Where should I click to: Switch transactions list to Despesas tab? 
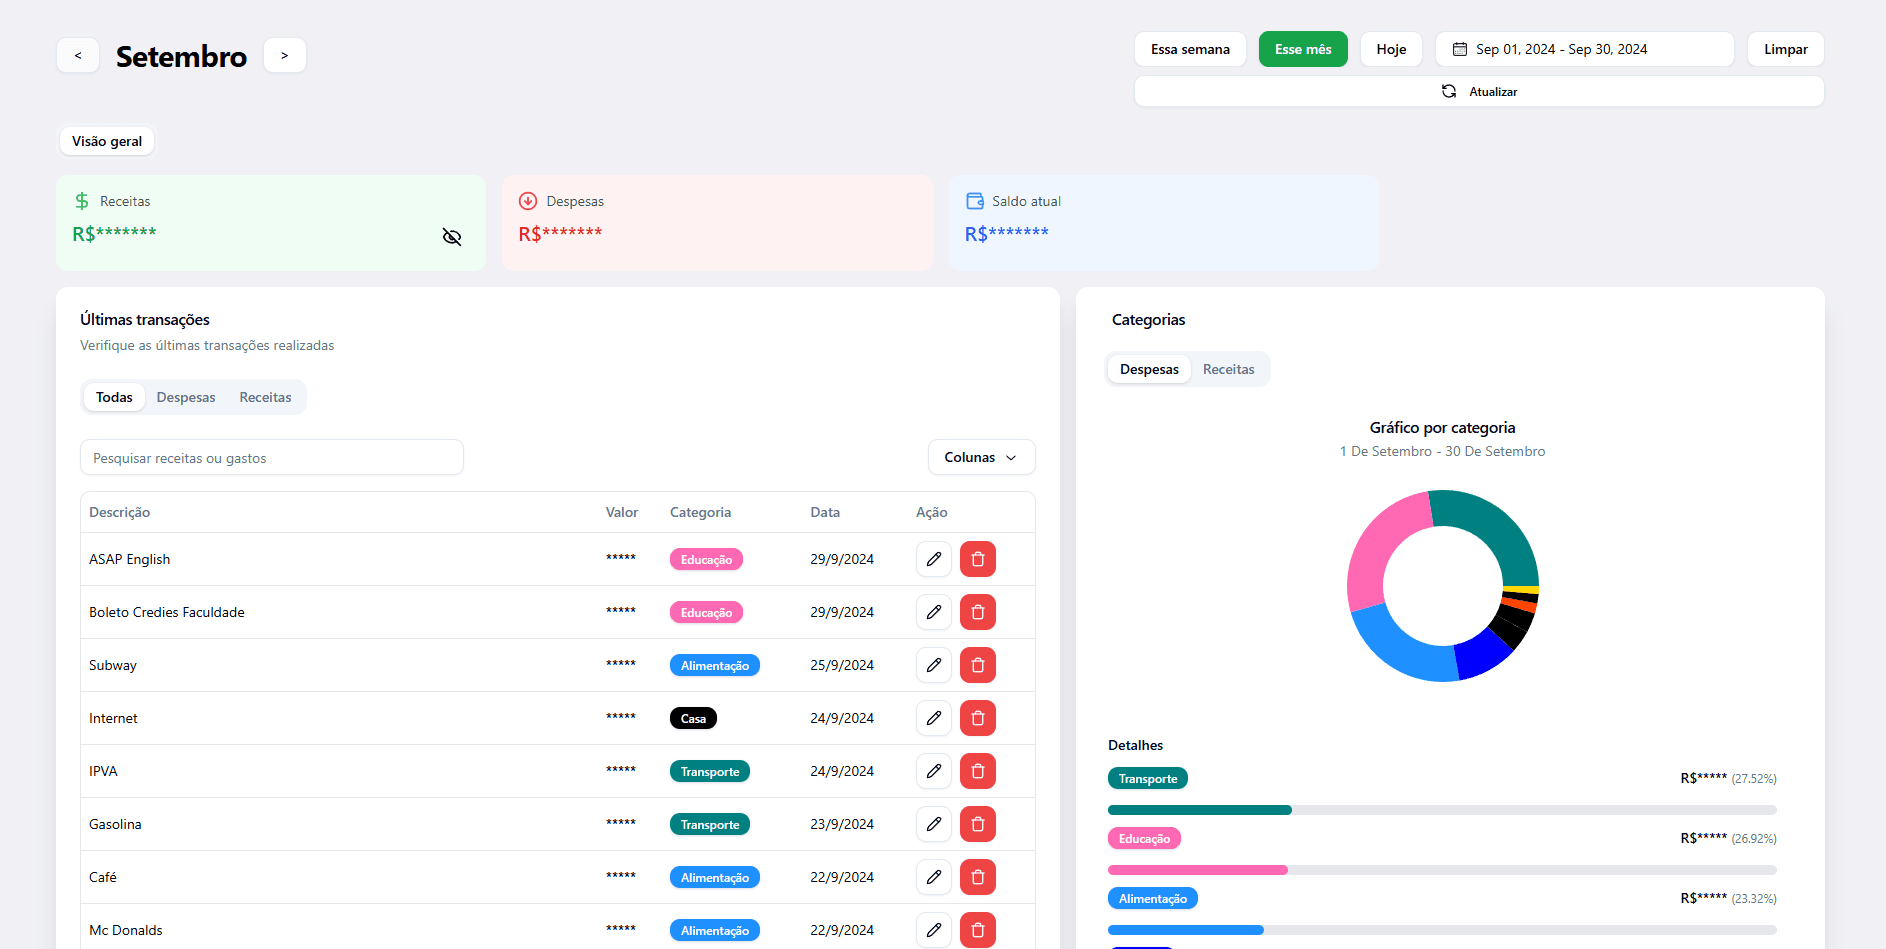(186, 397)
